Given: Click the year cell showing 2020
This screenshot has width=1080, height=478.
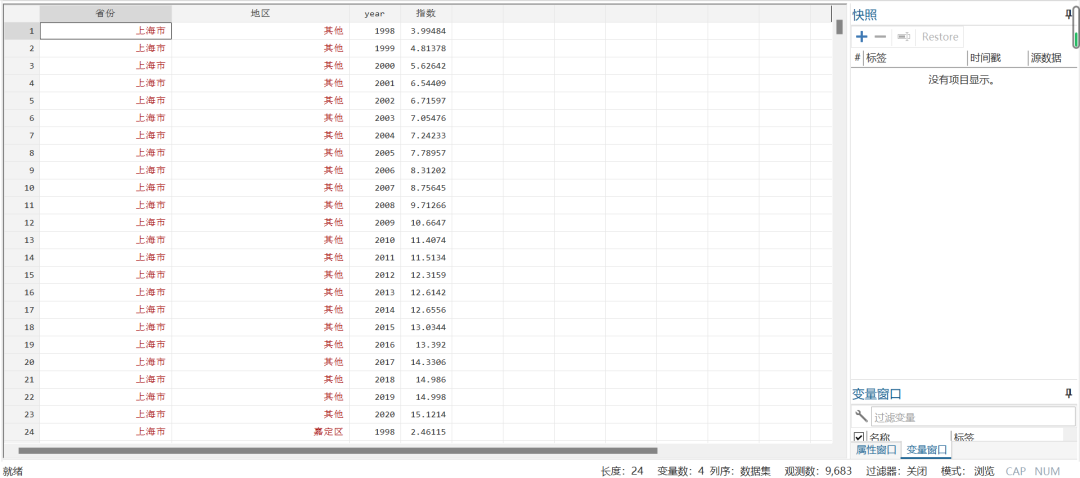Looking at the screenshot, I should coord(375,415).
